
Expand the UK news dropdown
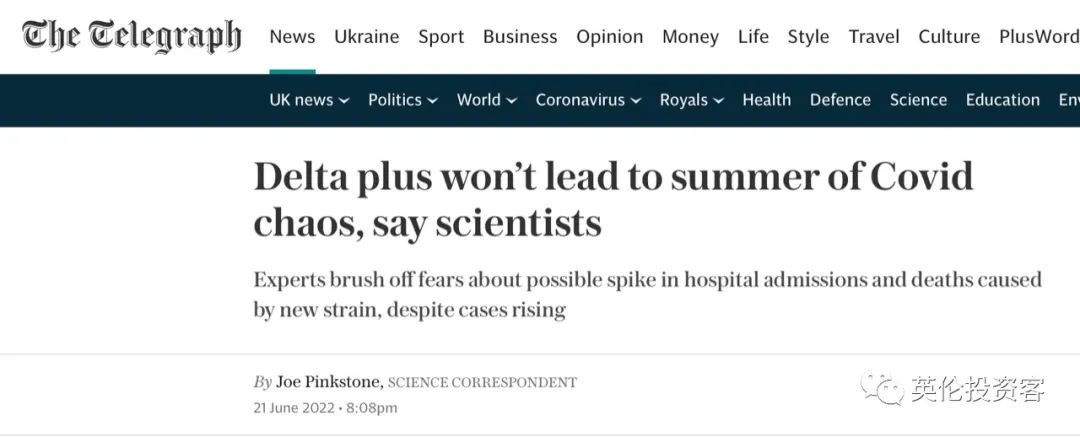click(309, 100)
